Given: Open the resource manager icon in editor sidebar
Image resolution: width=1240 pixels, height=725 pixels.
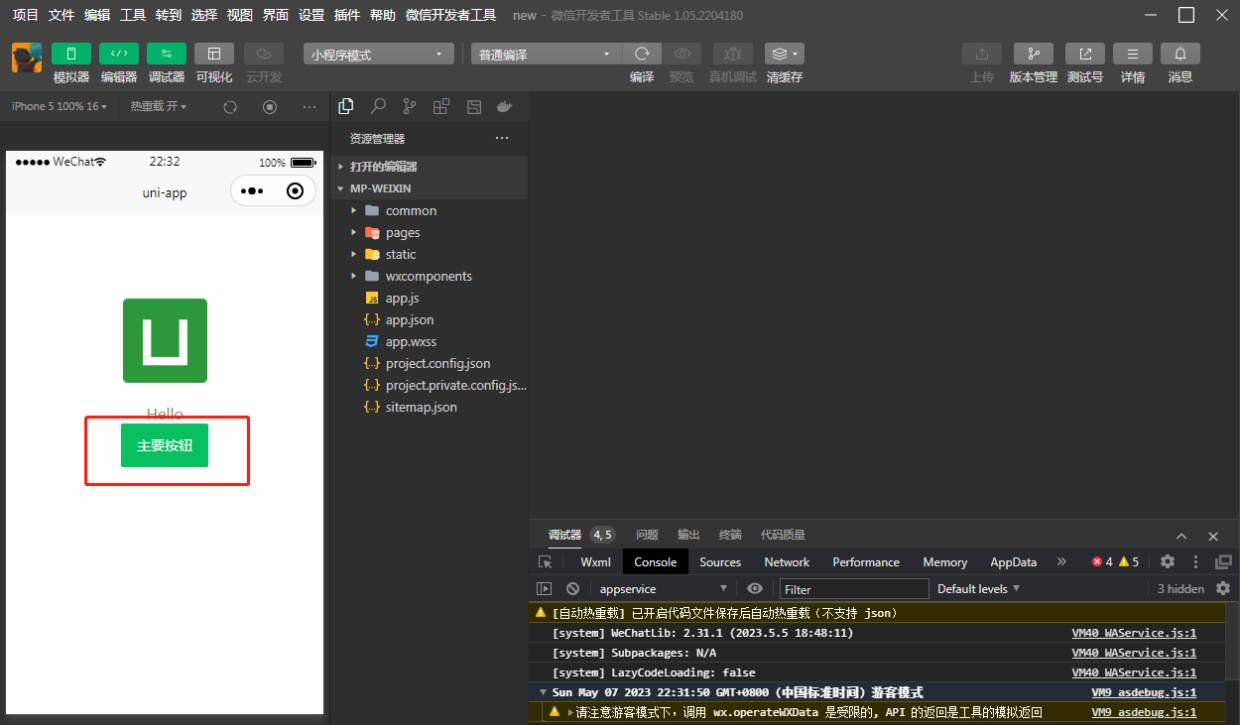Looking at the screenshot, I should (x=346, y=106).
